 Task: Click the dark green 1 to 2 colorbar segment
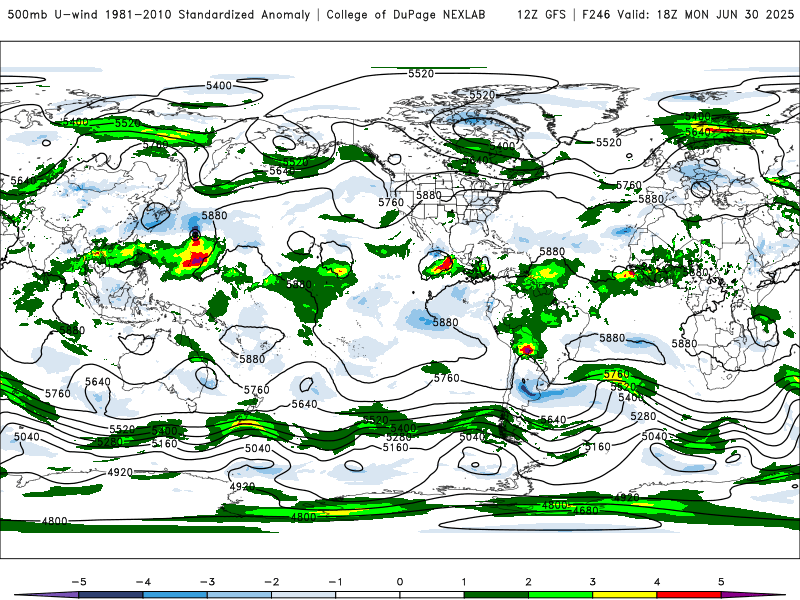click(496, 595)
